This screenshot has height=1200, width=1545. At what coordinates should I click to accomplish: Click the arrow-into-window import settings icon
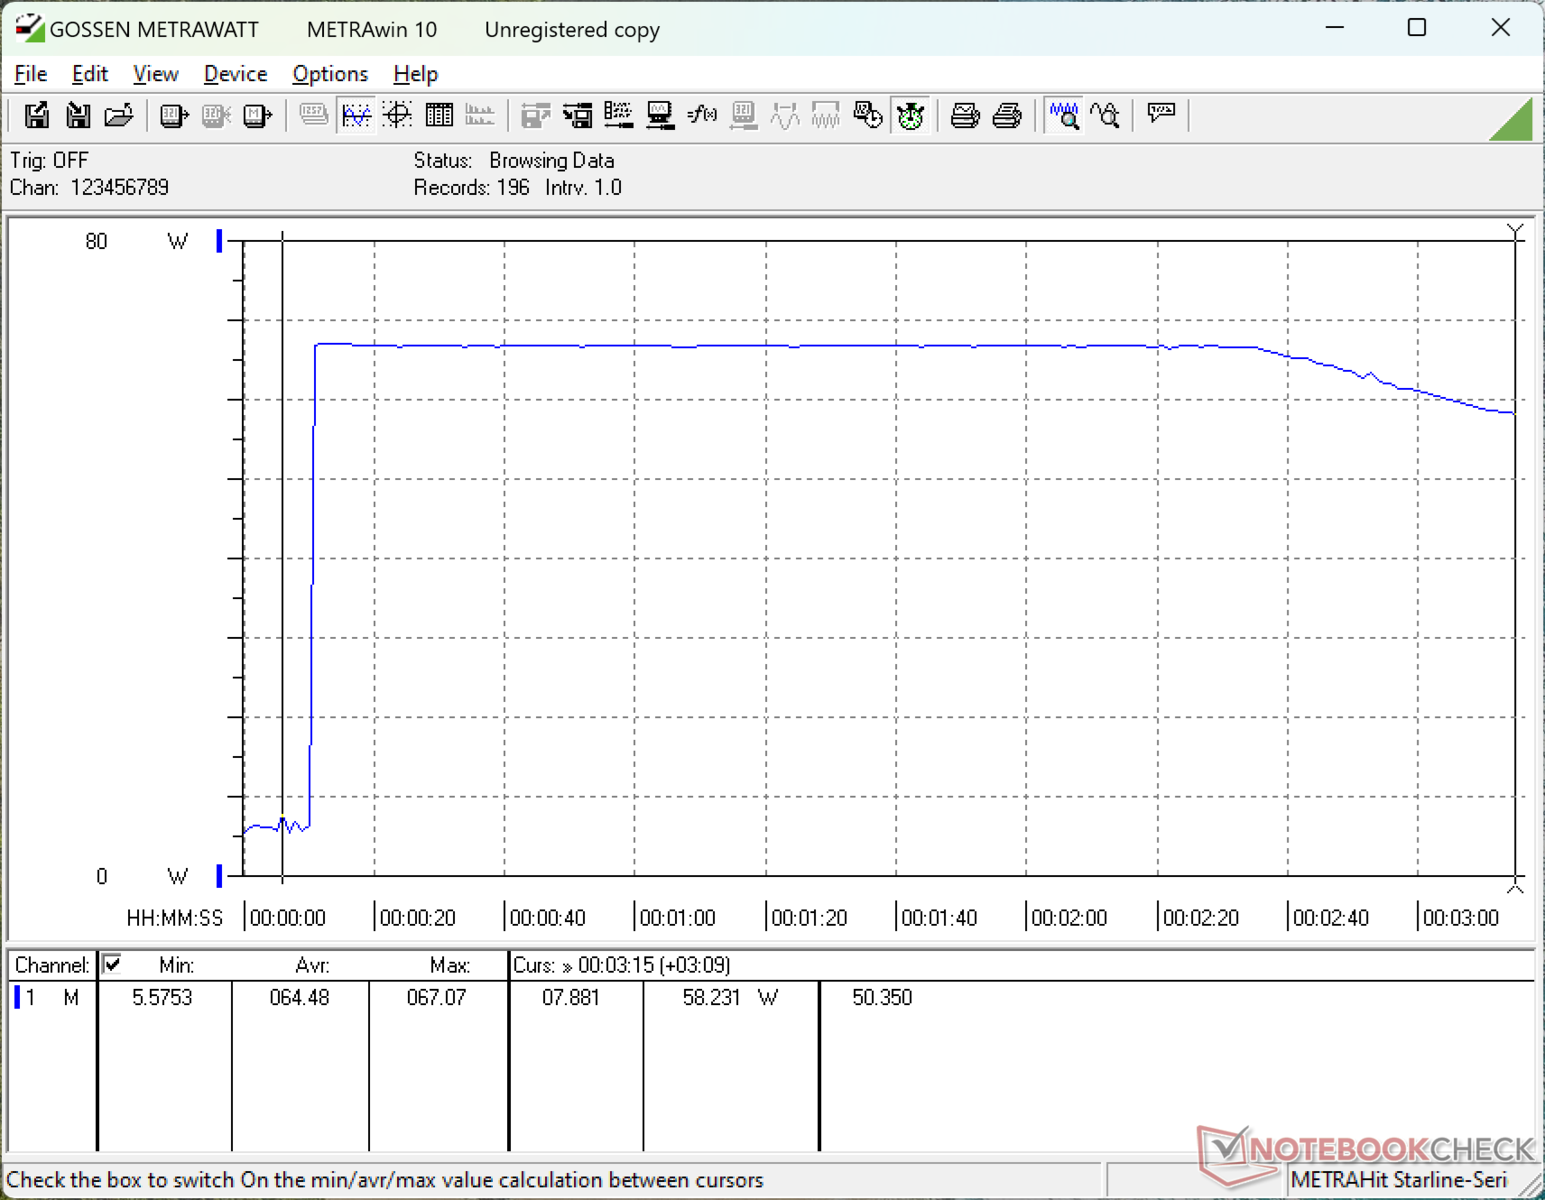coord(577,116)
